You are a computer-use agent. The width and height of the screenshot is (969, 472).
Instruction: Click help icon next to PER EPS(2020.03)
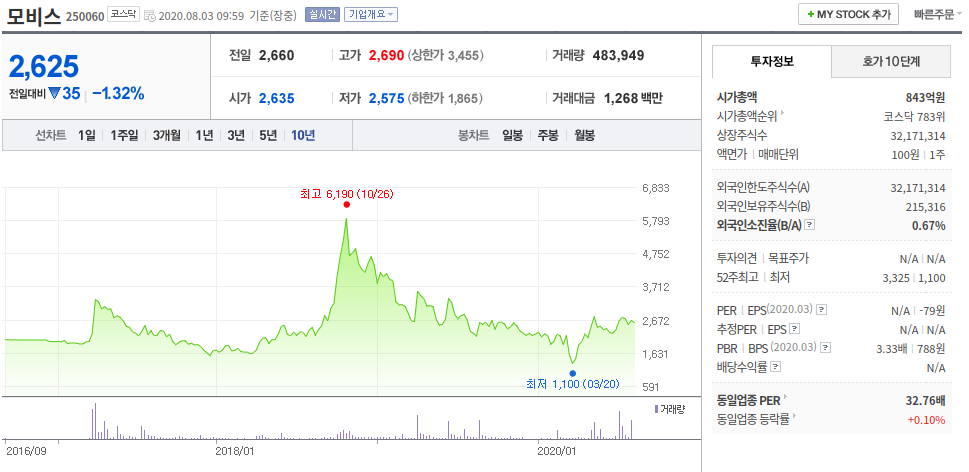click(x=821, y=310)
